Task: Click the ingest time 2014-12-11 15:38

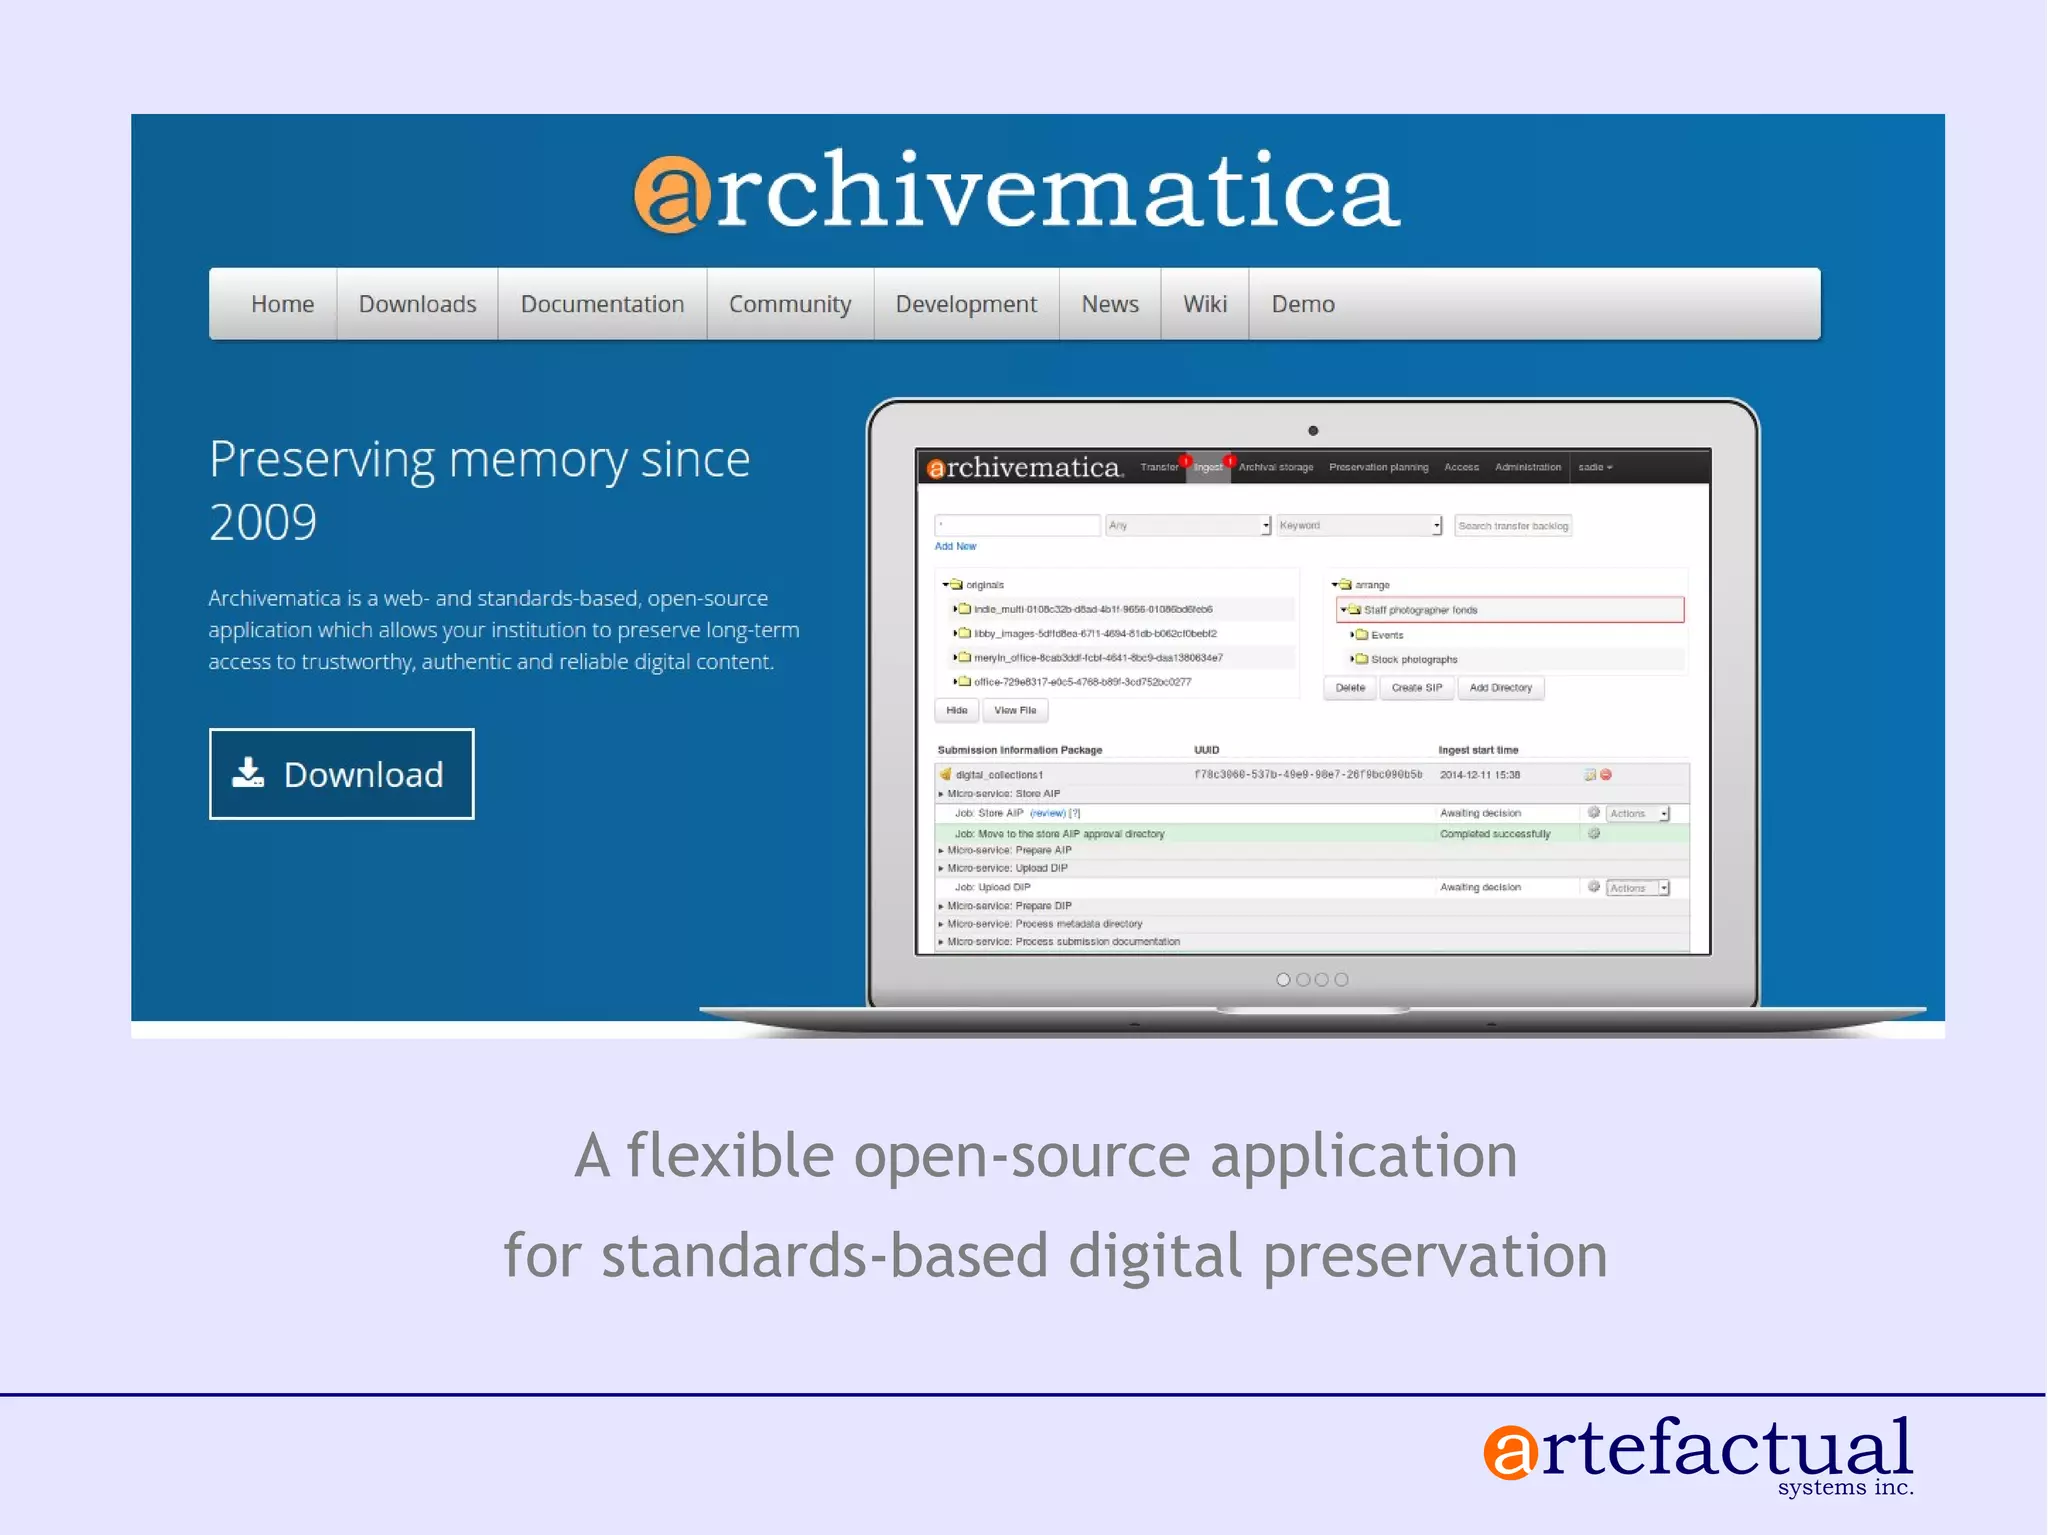Action: 1480,774
